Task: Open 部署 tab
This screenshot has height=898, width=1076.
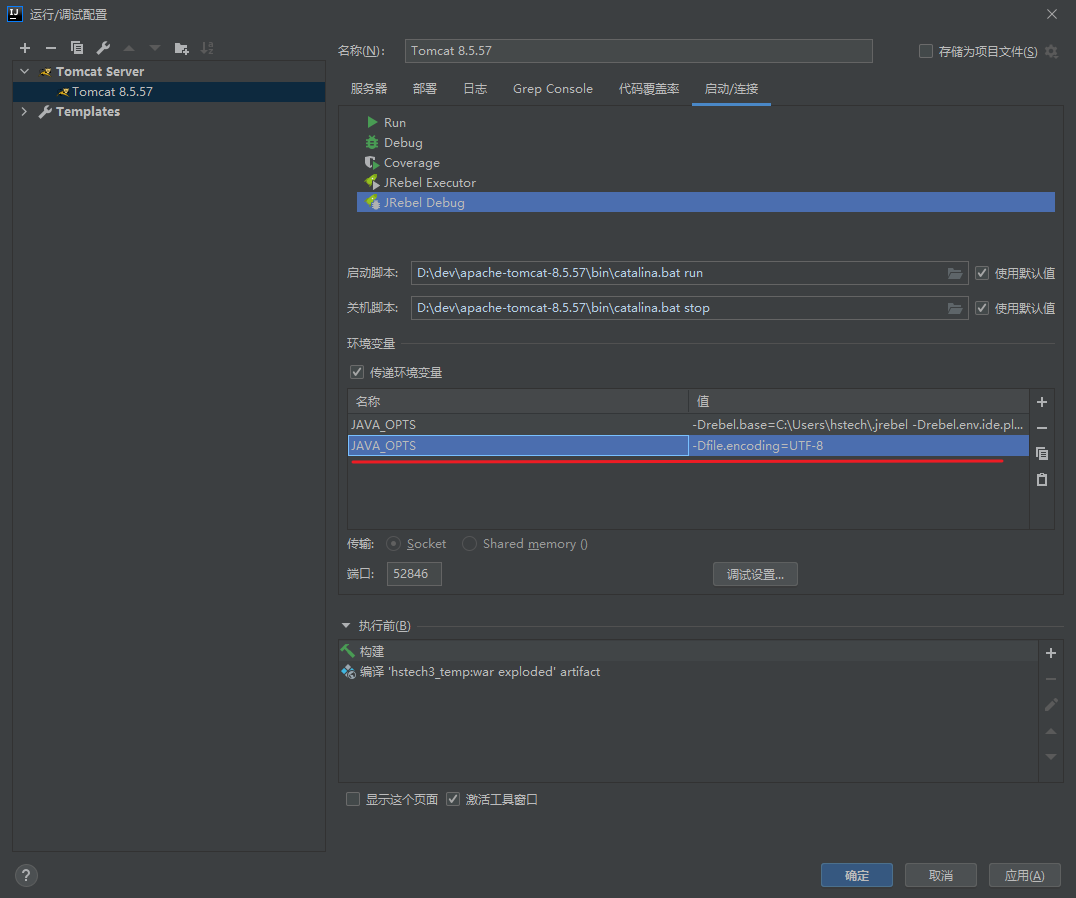Action: [x=425, y=88]
